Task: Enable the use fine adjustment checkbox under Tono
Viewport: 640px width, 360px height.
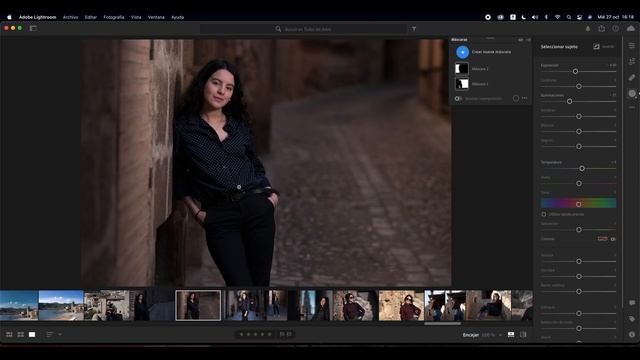Action: point(544,214)
